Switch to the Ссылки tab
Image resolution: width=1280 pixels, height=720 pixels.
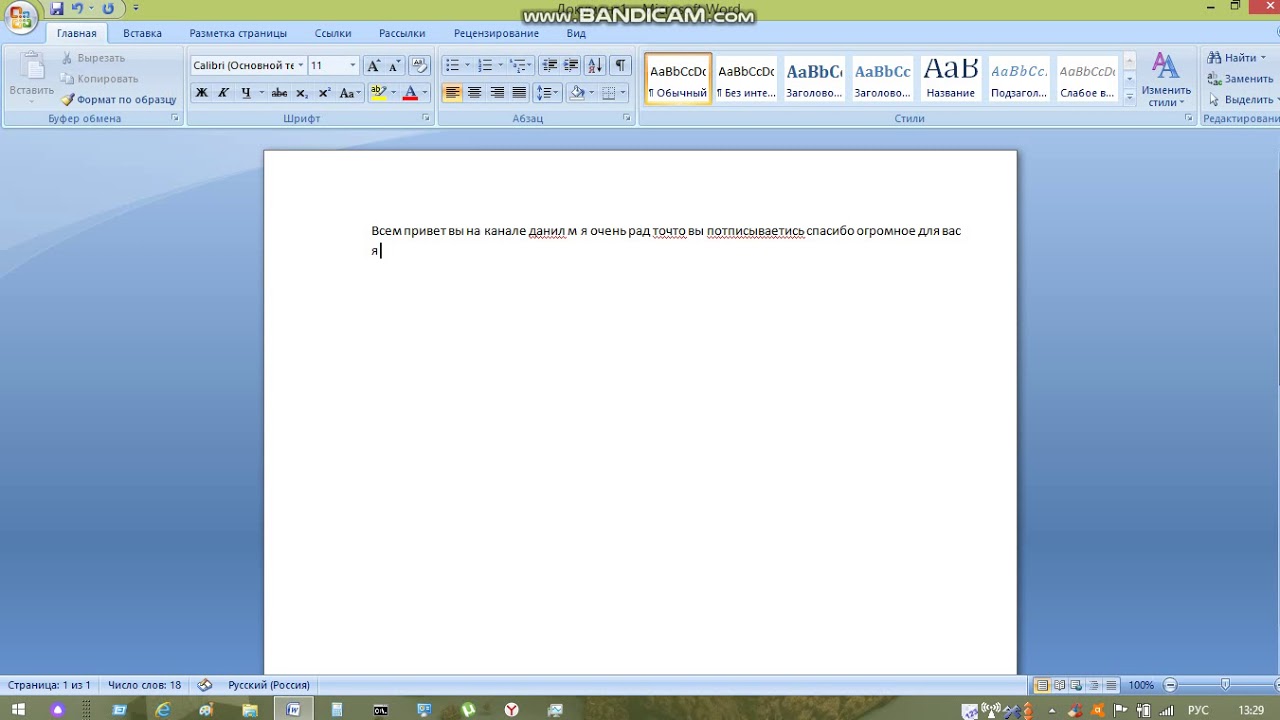tap(333, 33)
